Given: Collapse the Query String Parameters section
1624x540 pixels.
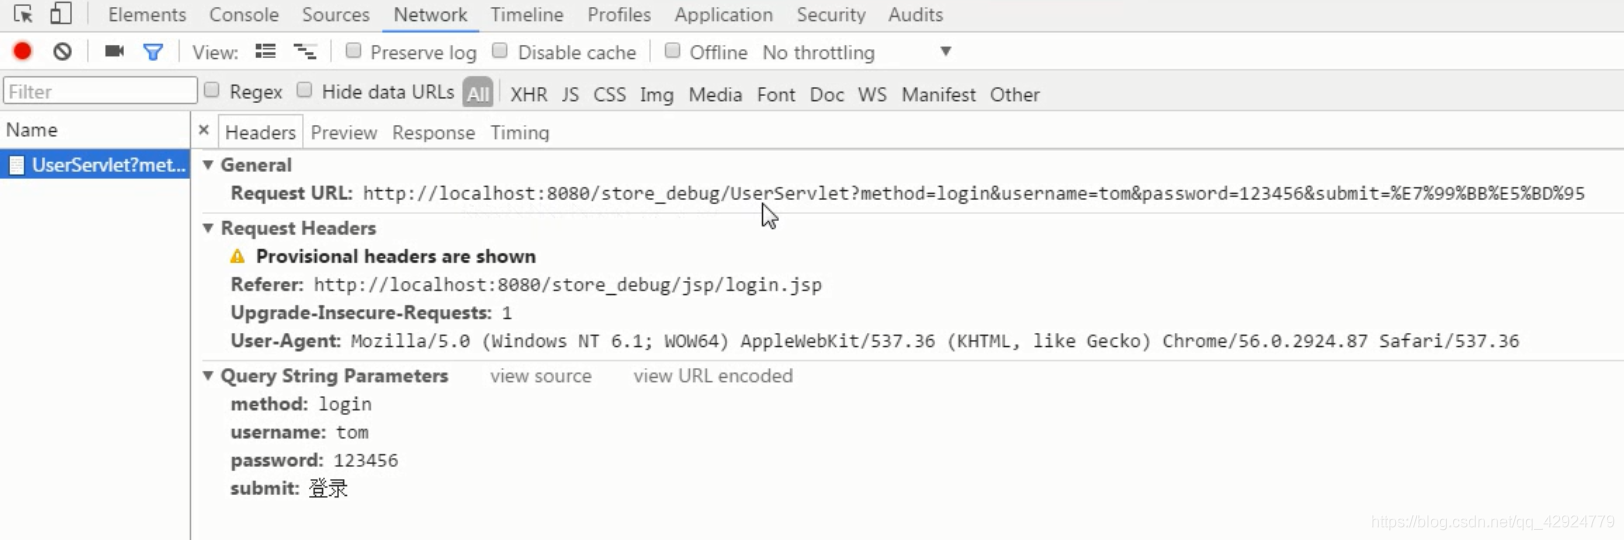Looking at the screenshot, I should tap(208, 376).
